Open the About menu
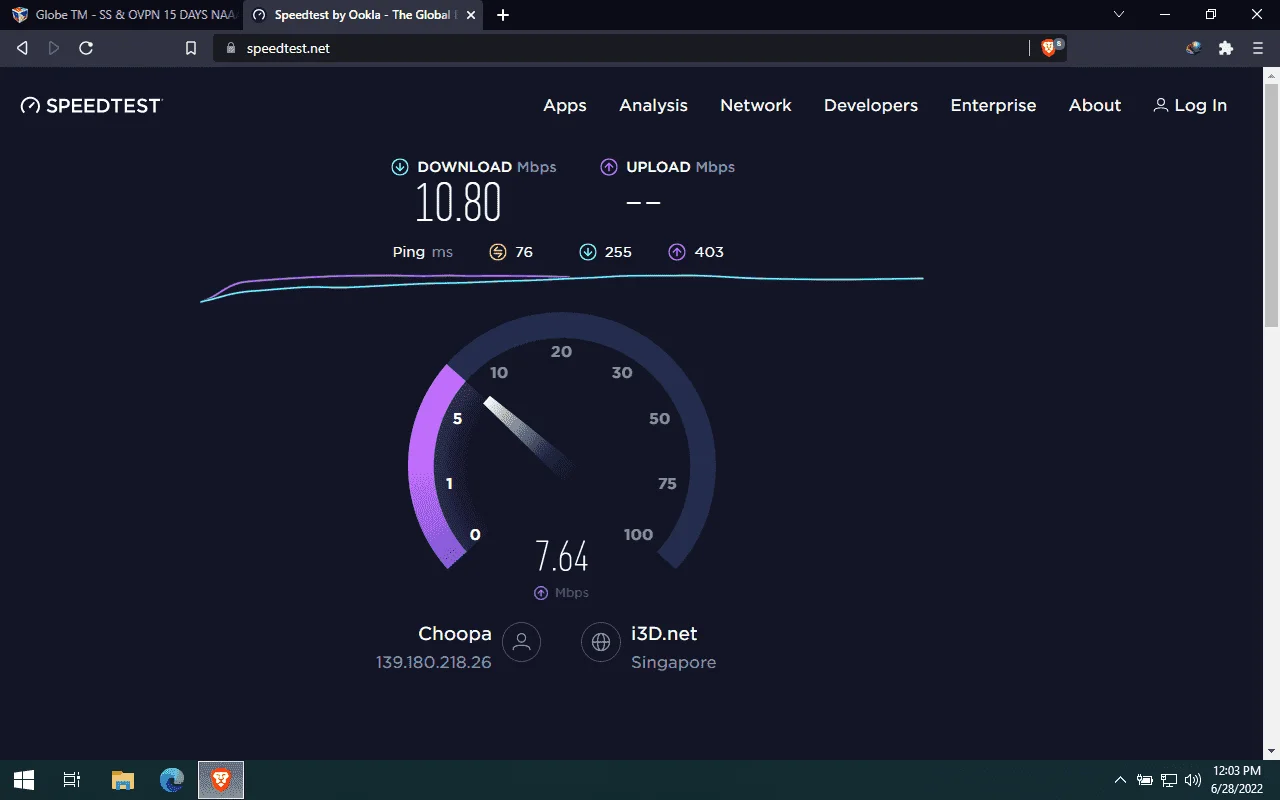Viewport: 1280px width, 800px height. click(x=1095, y=105)
